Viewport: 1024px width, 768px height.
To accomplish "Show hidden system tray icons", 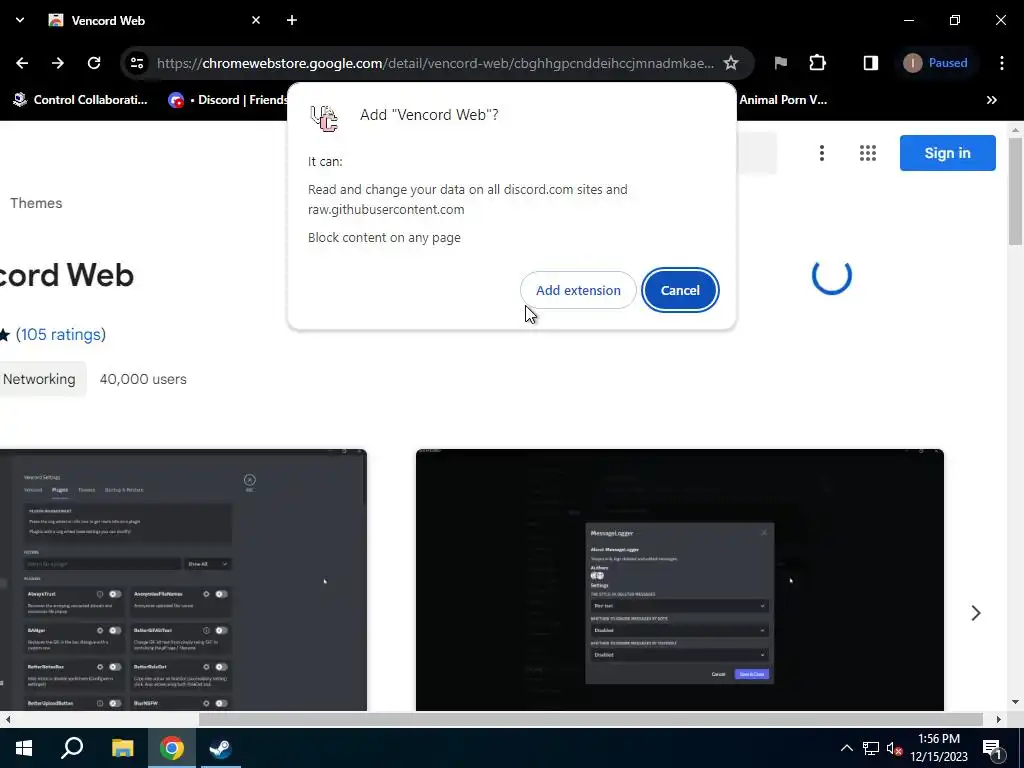I will point(846,748).
